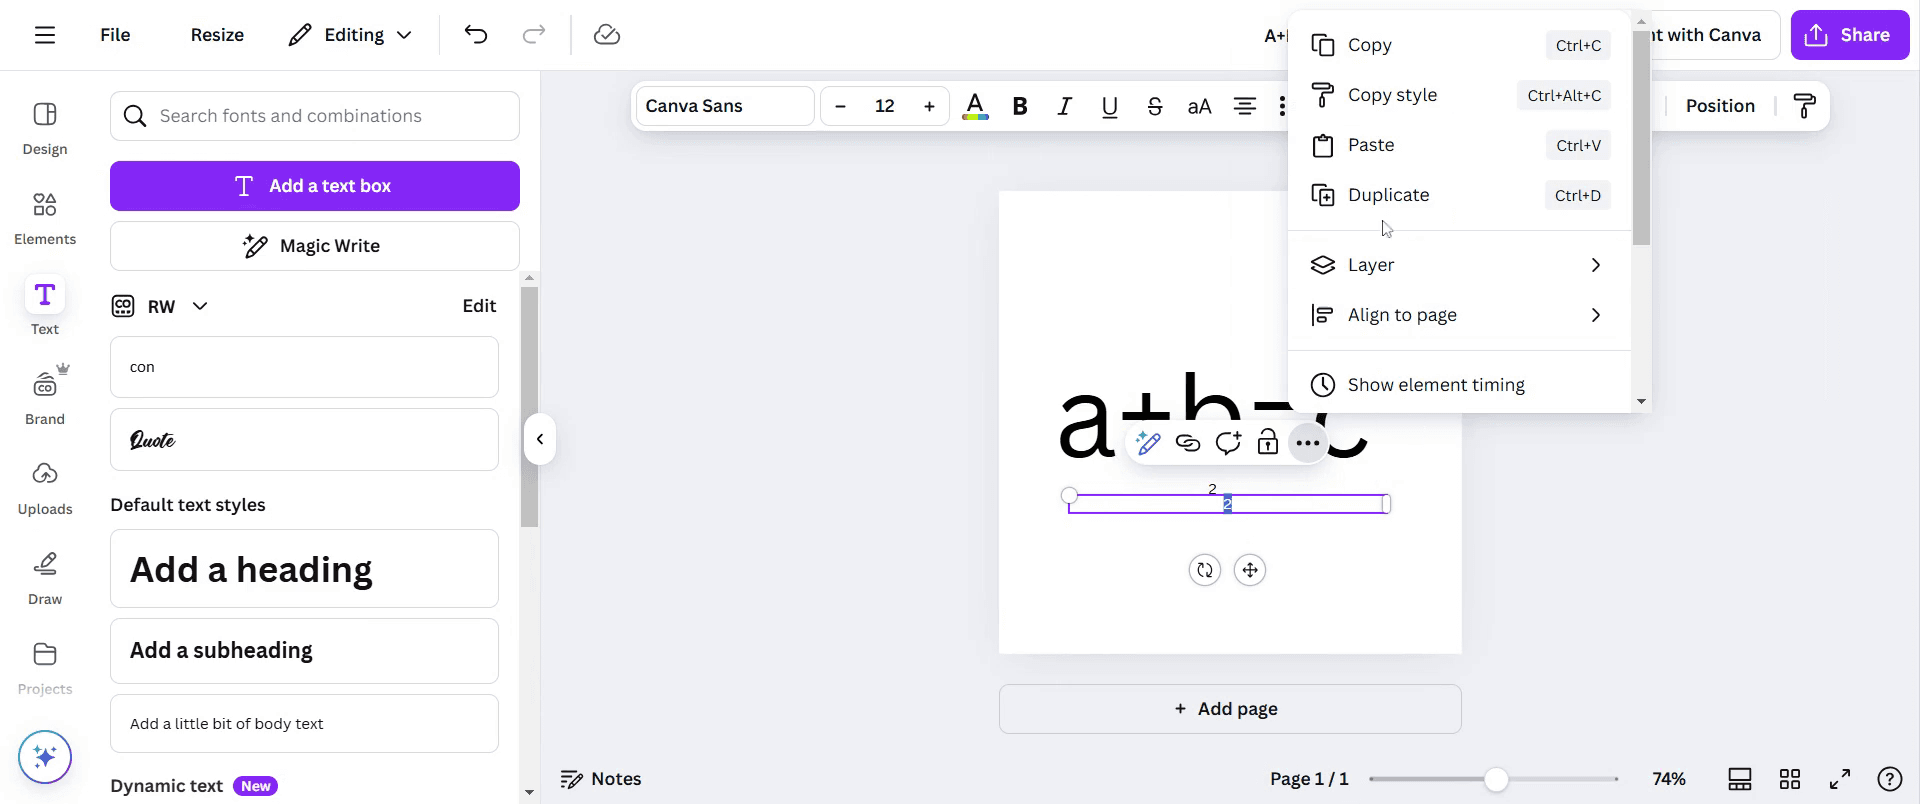This screenshot has height=804, width=1920.
Task: Open the Notes panel
Action: click(601, 779)
